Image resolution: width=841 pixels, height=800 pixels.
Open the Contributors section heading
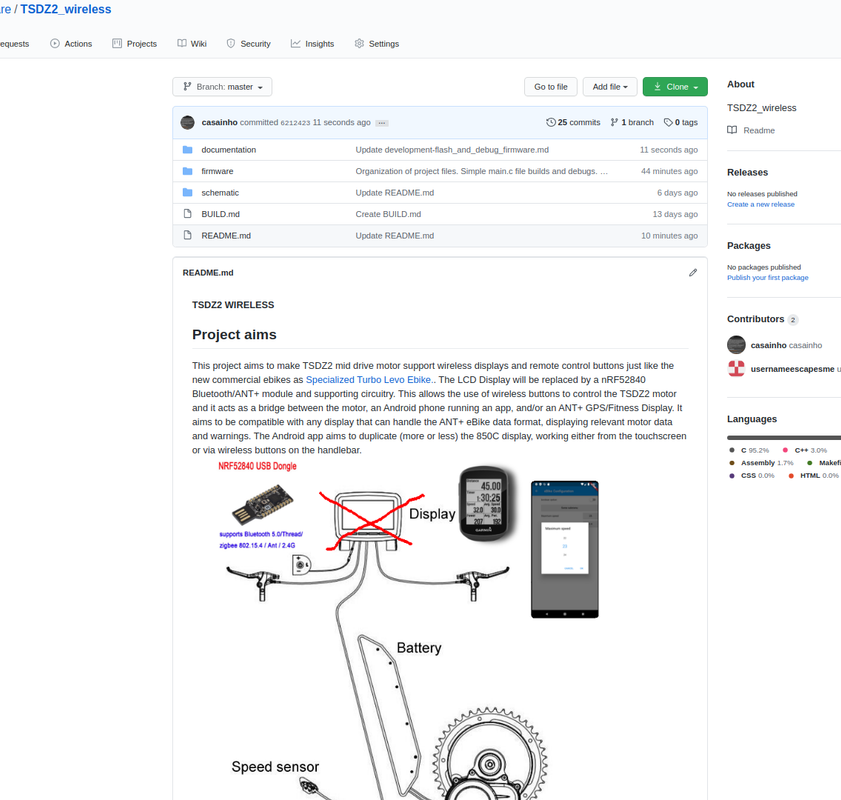[x=756, y=319]
